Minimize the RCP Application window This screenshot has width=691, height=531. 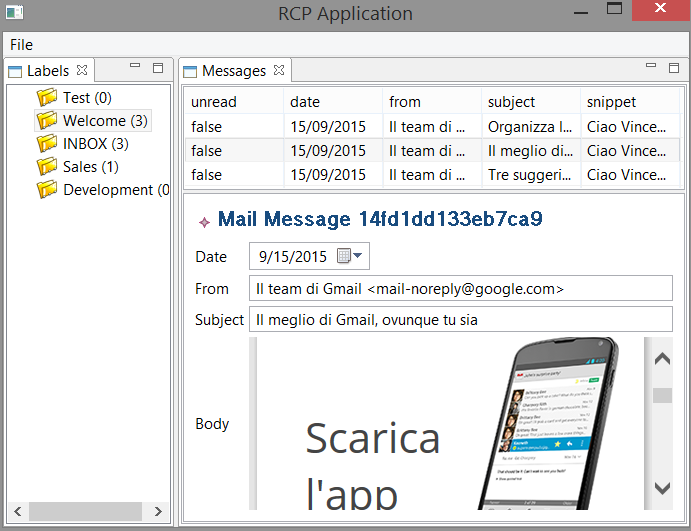(581, 13)
